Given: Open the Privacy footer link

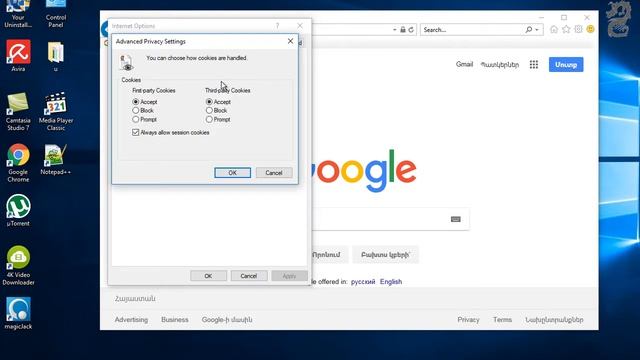Looking at the screenshot, I should [x=468, y=320].
